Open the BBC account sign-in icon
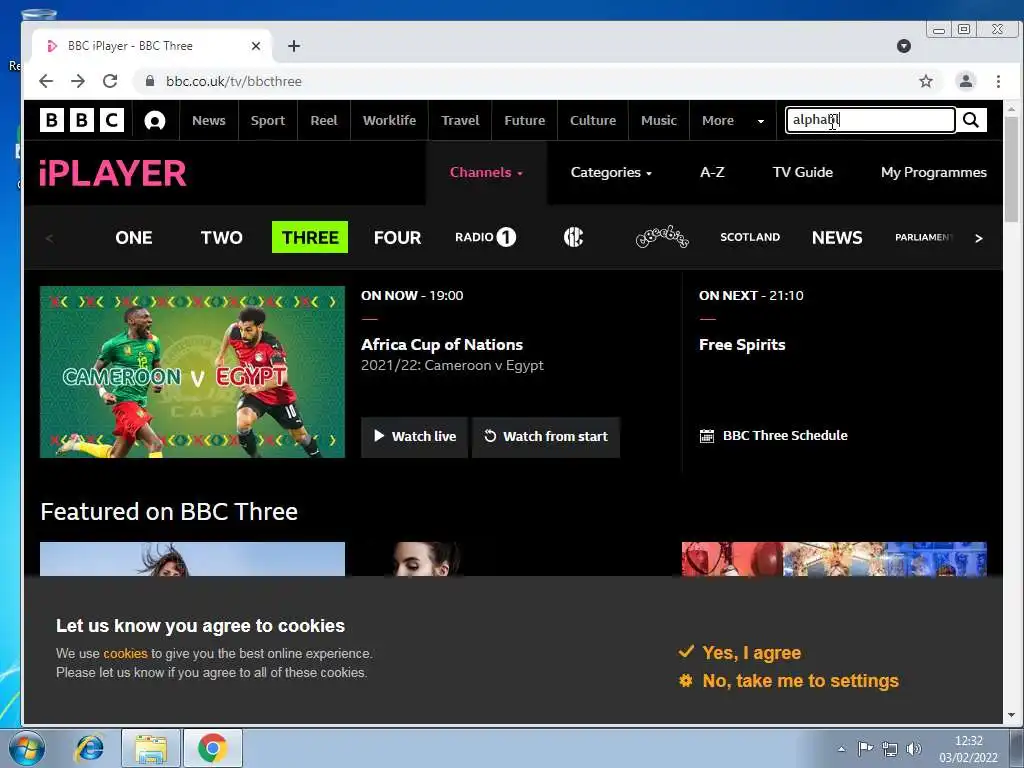 click(x=155, y=121)
